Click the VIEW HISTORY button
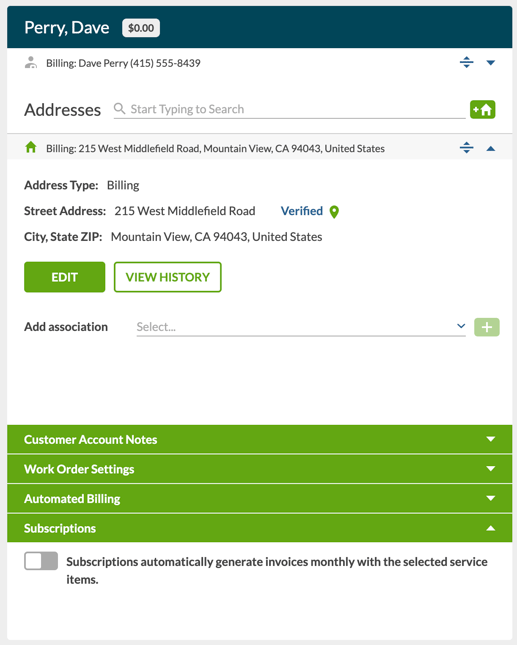The width and height of the screenshot is (517, 645). 168,277
